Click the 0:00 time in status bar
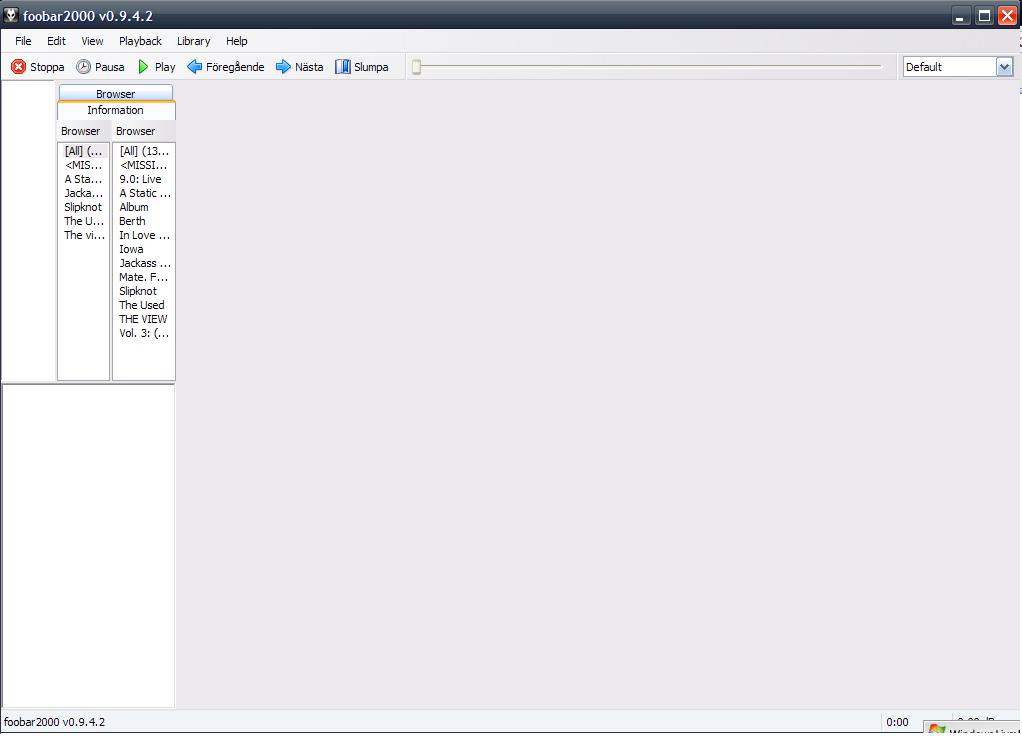Viewport: 1022px width, 736px height. click(x=897, y=722)
